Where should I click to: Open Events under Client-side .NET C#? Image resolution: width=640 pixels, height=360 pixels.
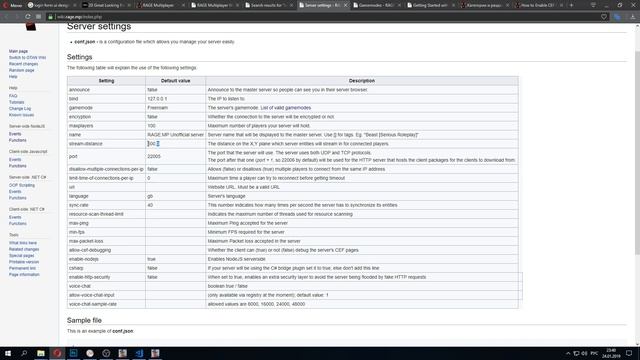tap(15, 217)
